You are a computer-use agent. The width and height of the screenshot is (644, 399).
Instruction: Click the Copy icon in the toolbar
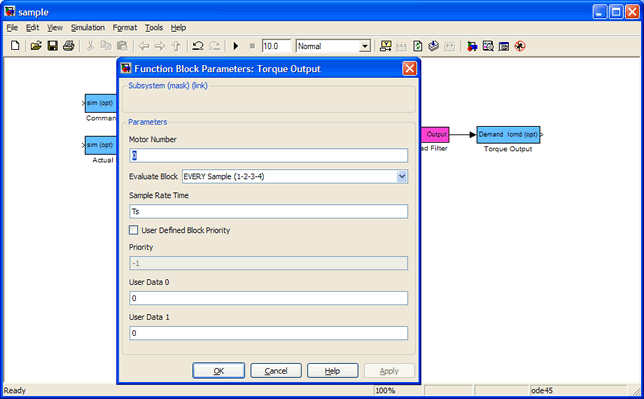tap(106, 46)
